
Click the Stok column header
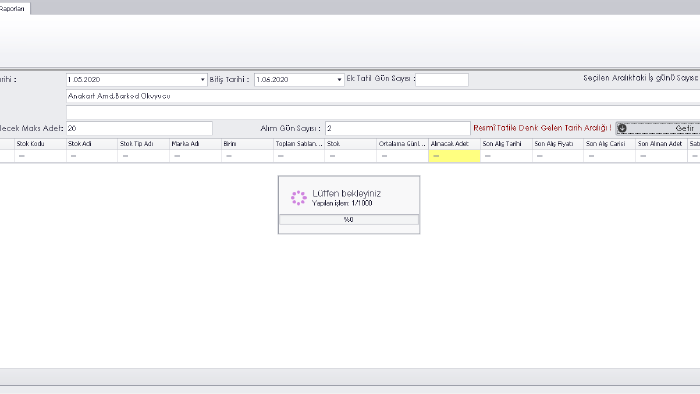(x=351, y=144)
